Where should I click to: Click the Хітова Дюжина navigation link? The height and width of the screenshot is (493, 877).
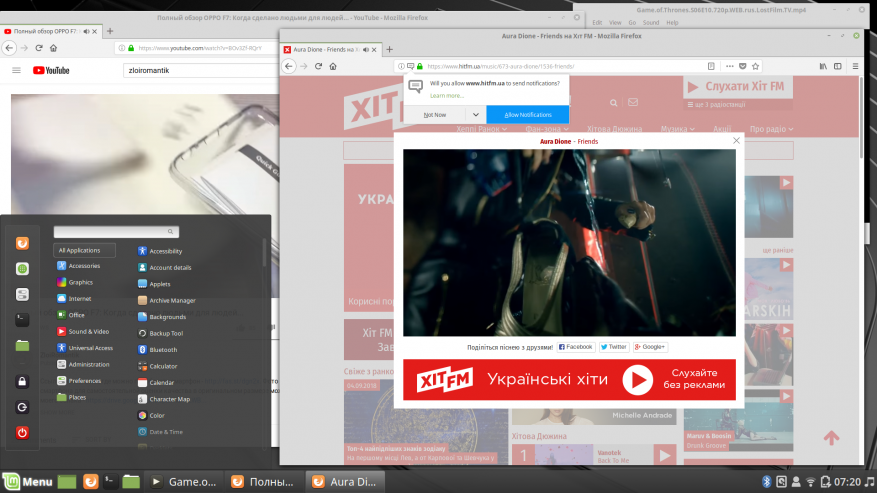(614, 129)
